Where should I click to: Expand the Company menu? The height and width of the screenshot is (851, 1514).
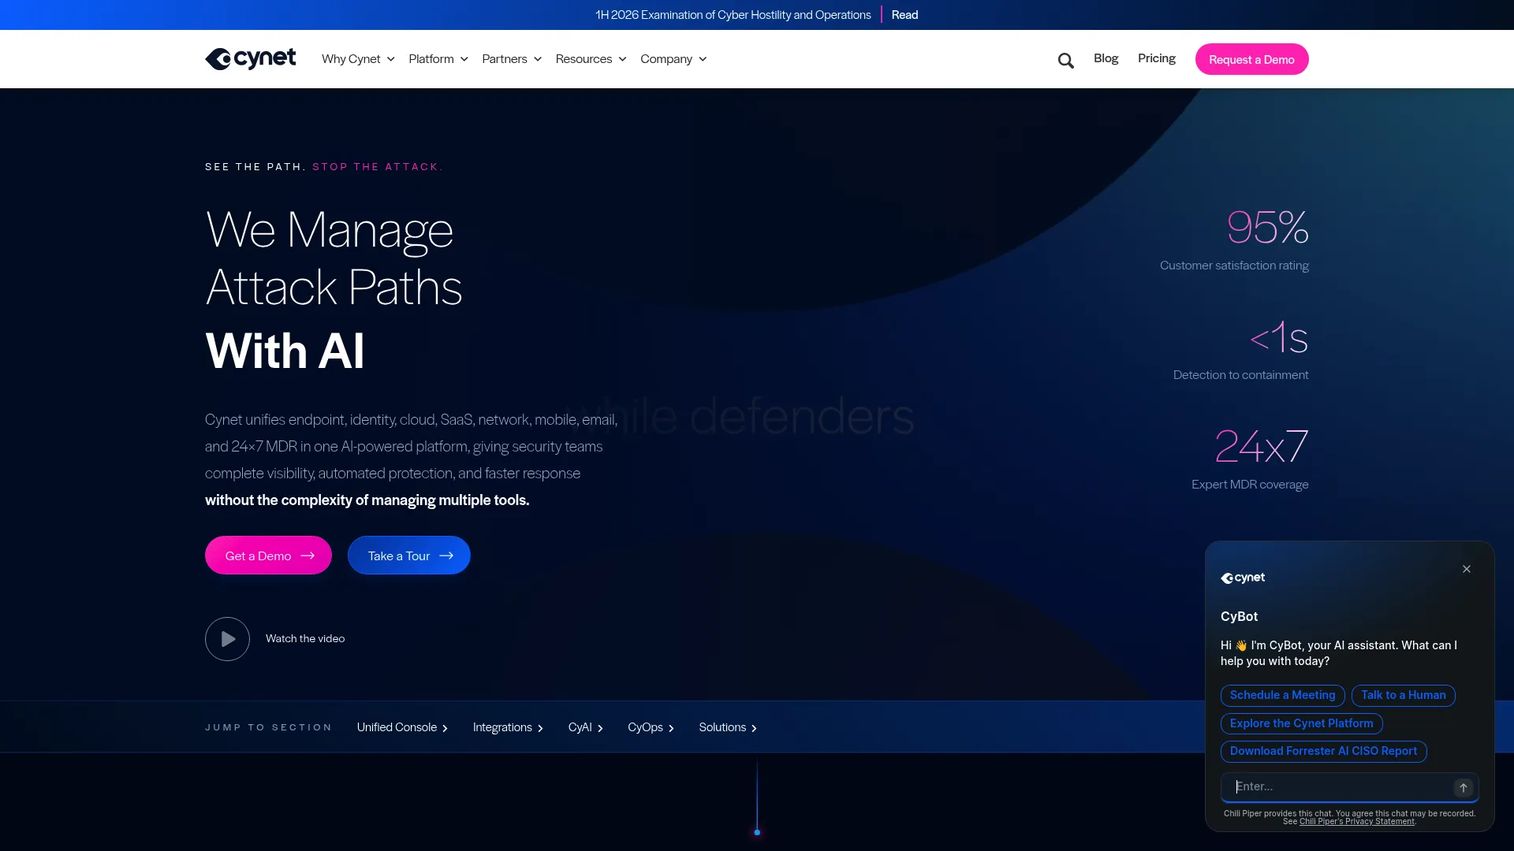[x=674, y=59]
